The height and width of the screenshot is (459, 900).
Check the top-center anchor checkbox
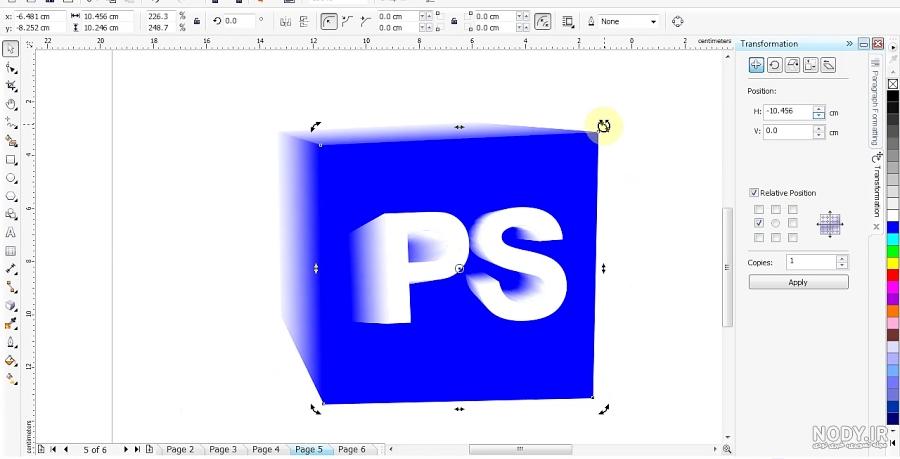pos(775,210)
